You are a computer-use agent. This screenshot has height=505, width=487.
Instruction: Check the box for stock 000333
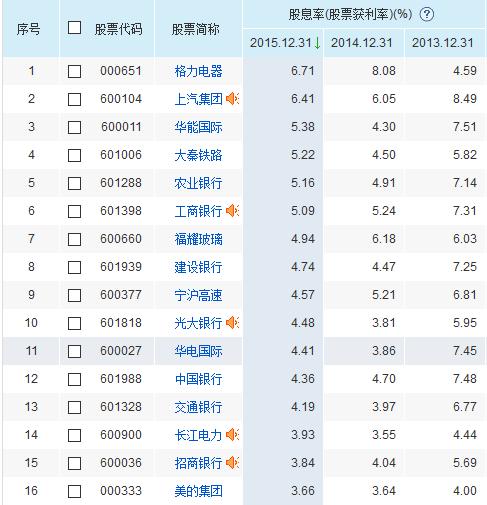click(x=74, y=491)
